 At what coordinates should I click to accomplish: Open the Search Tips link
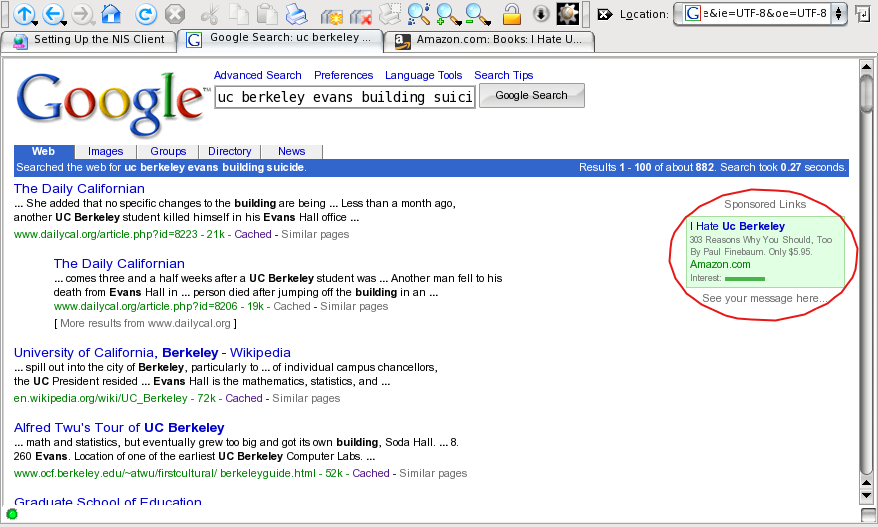click(x=503, y=75)
